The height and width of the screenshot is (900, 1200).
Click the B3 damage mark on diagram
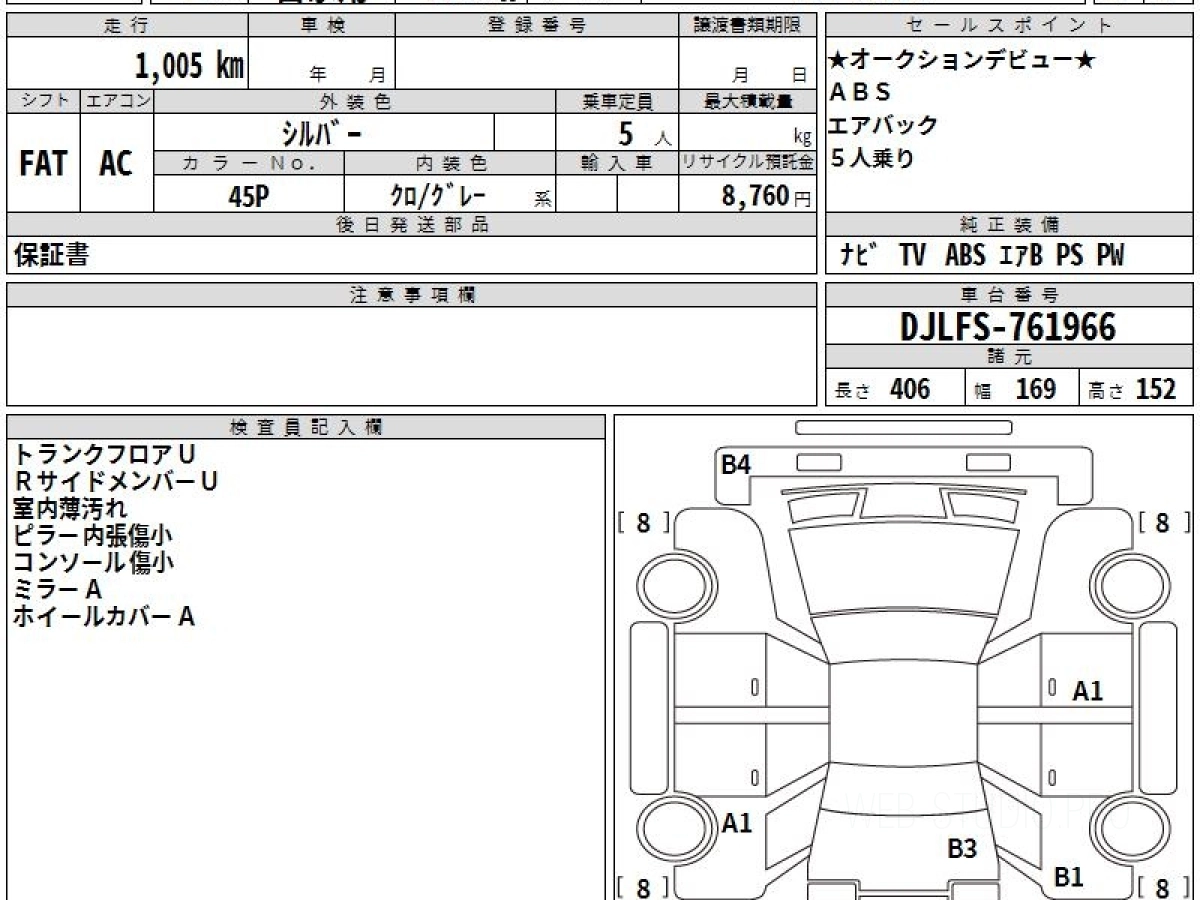click(x=962, y=849)
